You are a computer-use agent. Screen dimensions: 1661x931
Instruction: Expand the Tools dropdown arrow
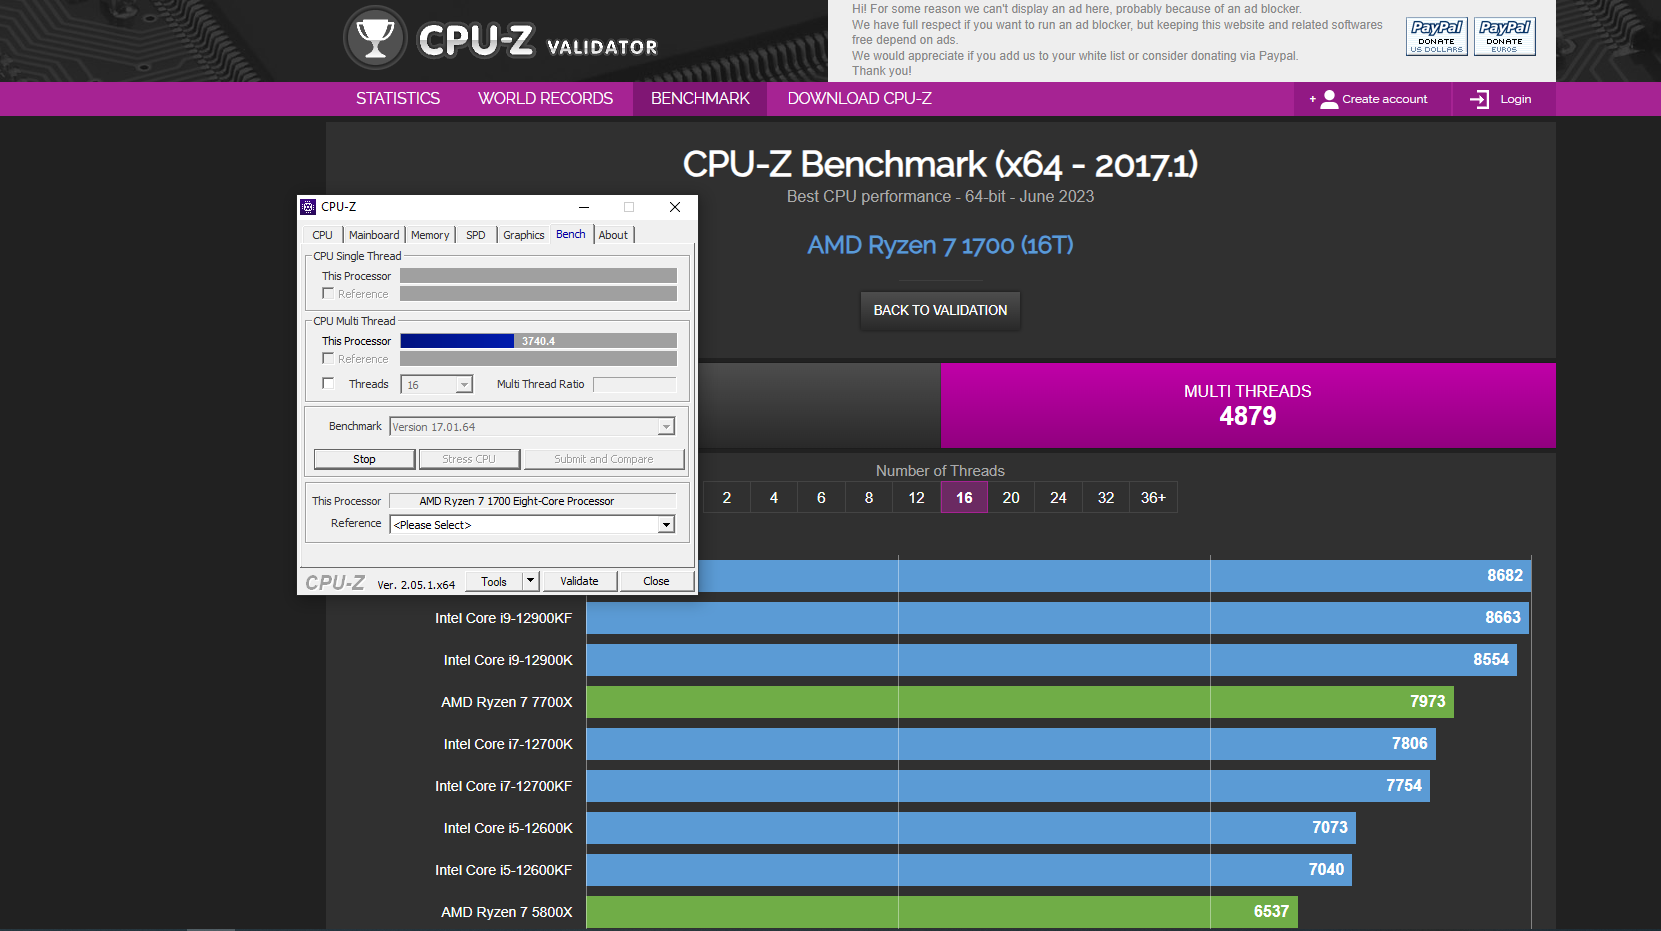(x=531, y=581)
